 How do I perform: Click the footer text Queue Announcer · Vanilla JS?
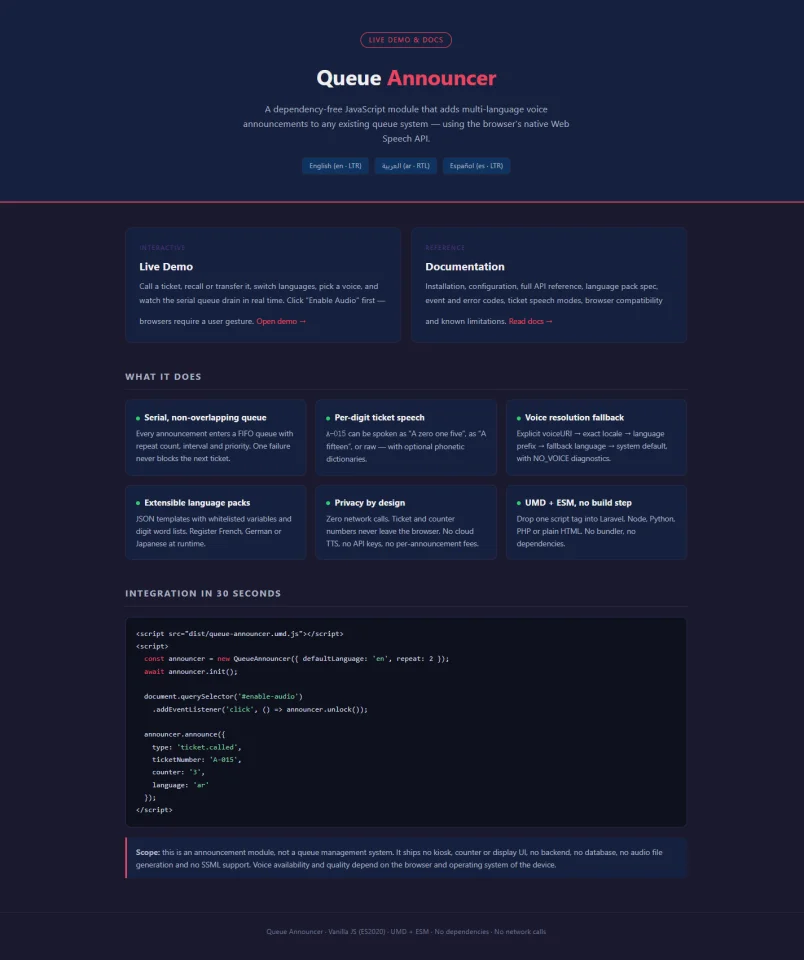(x=406, y=932)
